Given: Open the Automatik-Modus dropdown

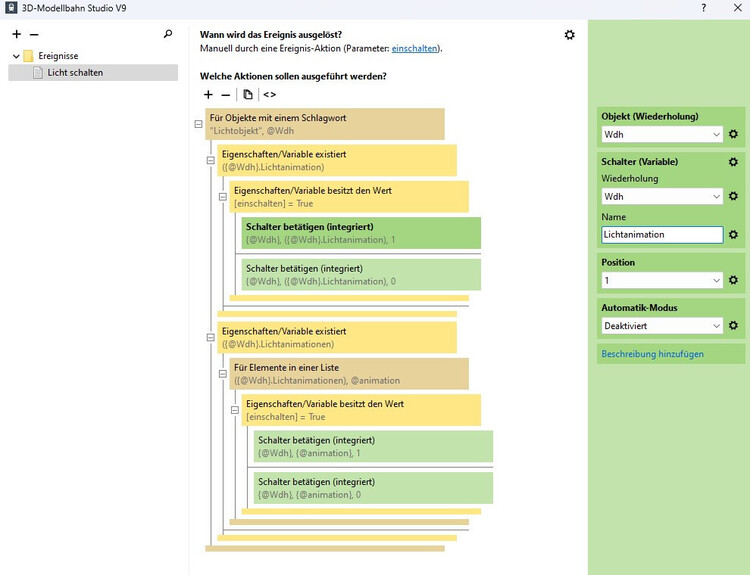Looking at the screenshot, I should pos(661,325).
